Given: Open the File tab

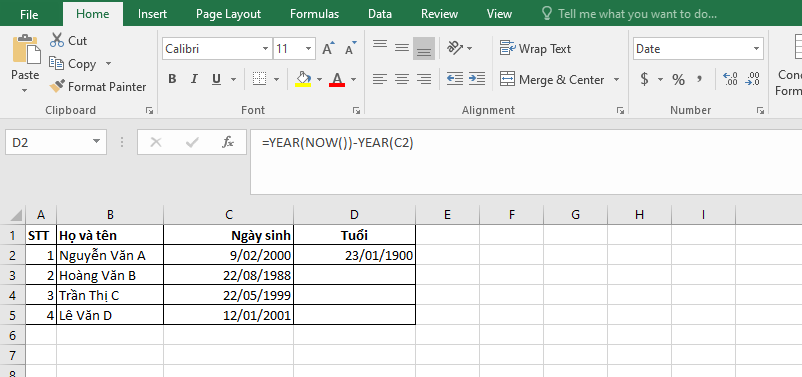Looking at the screenshot, I should [x=29, y=14].
